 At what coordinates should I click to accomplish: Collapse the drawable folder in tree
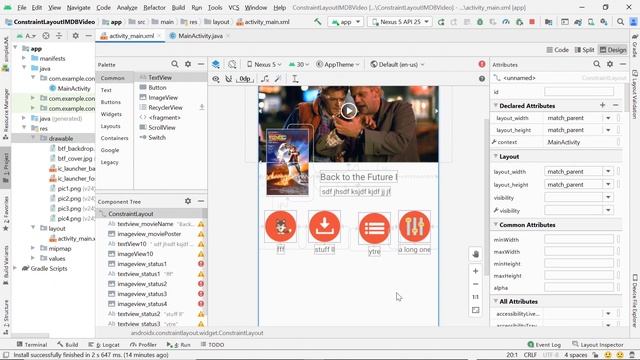33,138
